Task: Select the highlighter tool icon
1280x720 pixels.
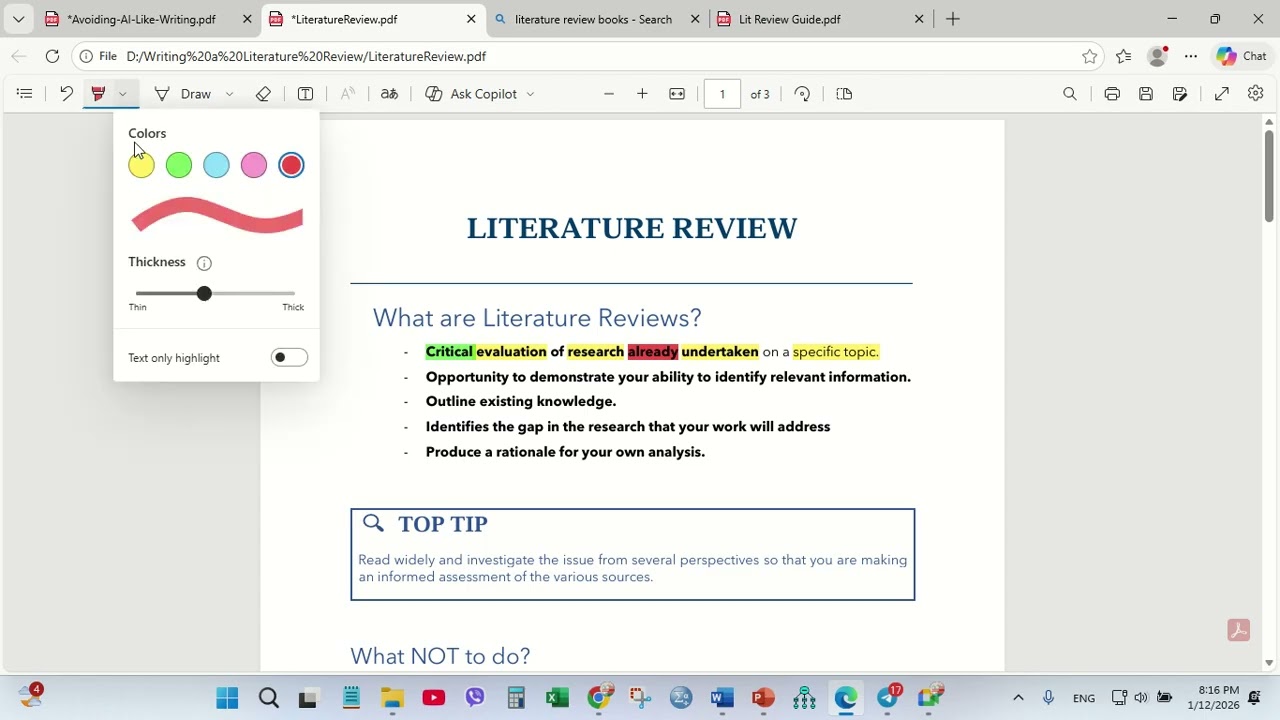Action: coord(98,94)
